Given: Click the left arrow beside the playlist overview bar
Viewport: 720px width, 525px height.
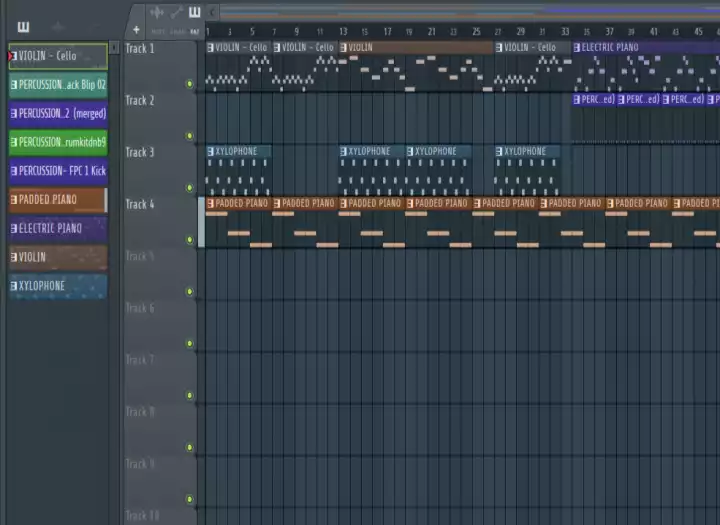Looking at the screenshot, I should [x=212, y=12].
